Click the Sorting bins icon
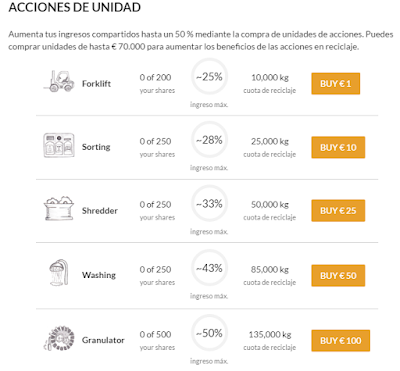Image resolution: width=400 pixels, height=371 pixels. coord(59,145)
